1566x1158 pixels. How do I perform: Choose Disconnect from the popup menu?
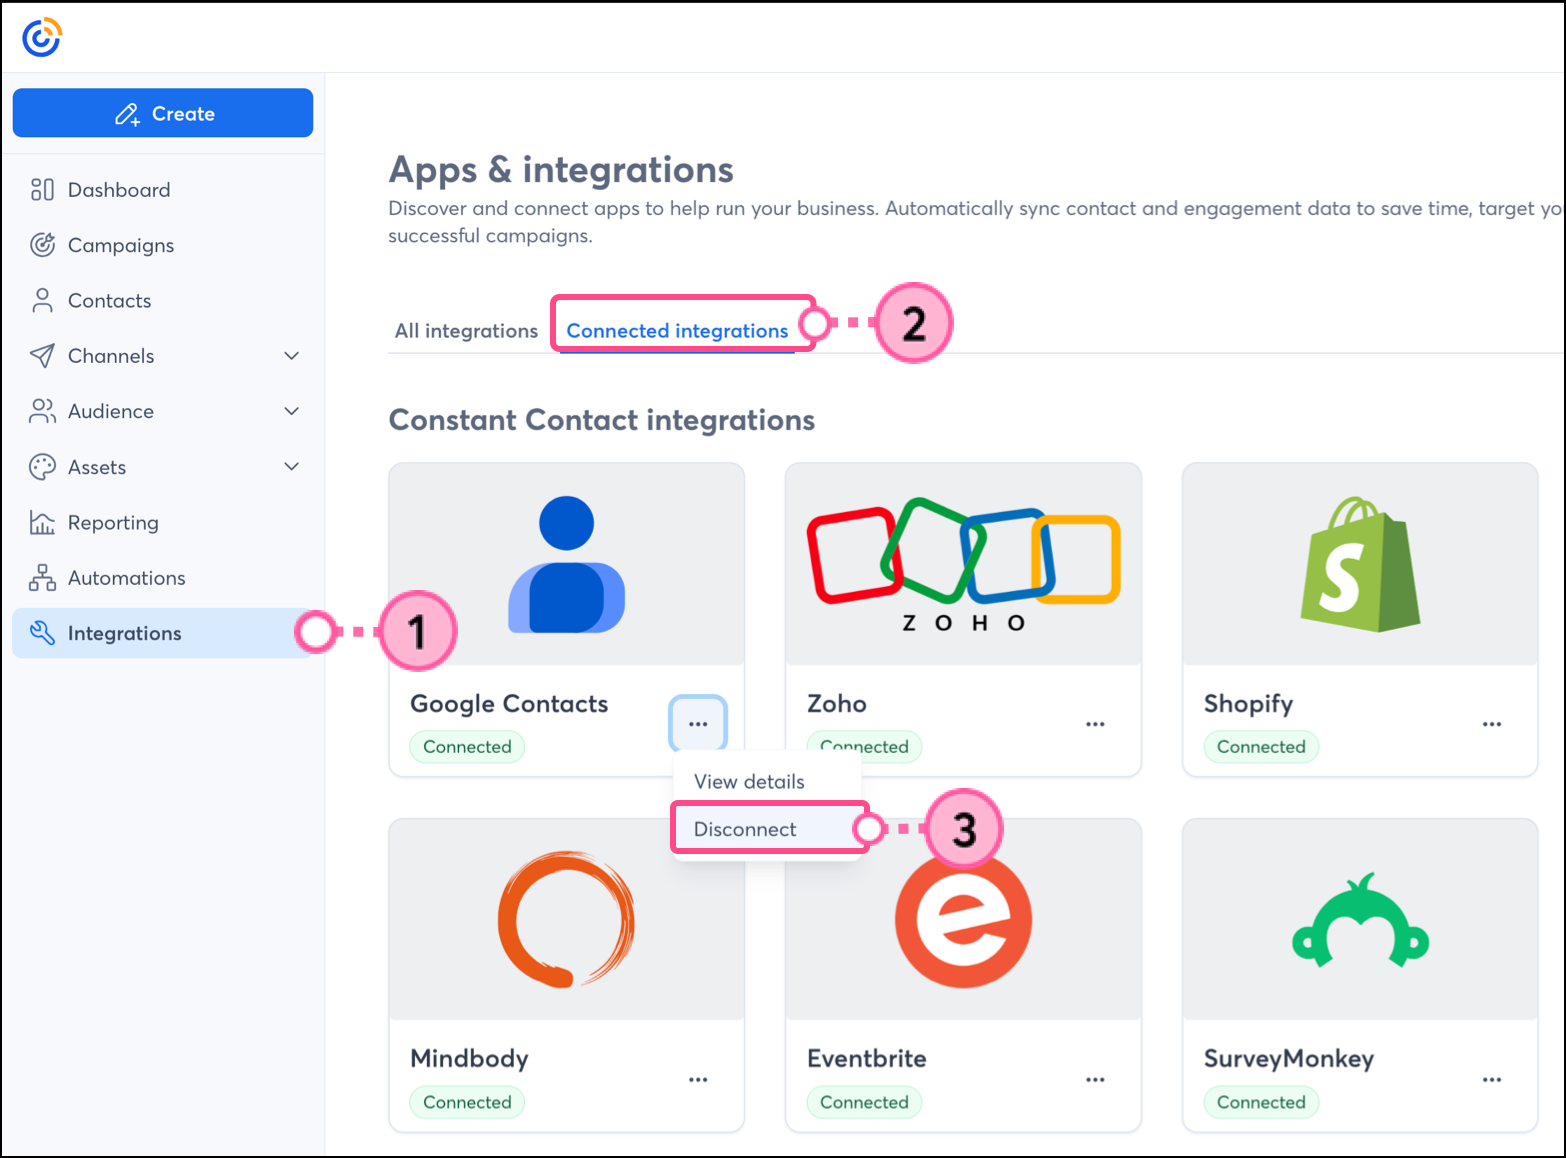click(746, 829)
